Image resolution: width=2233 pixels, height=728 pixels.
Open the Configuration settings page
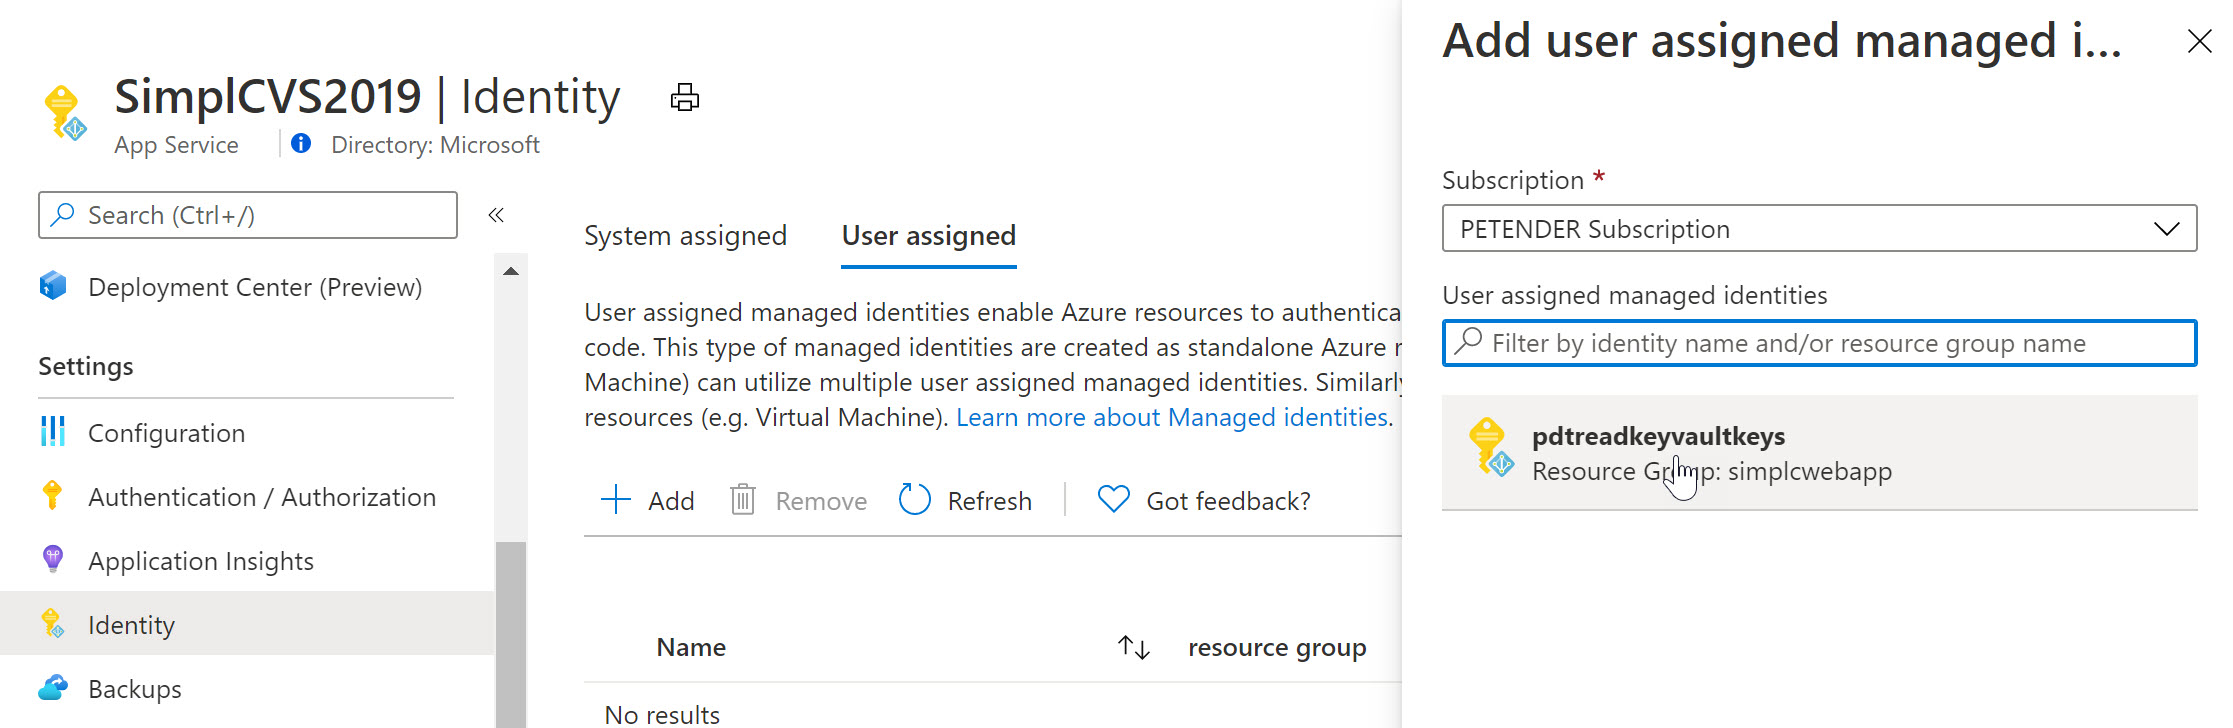(166, 433)
